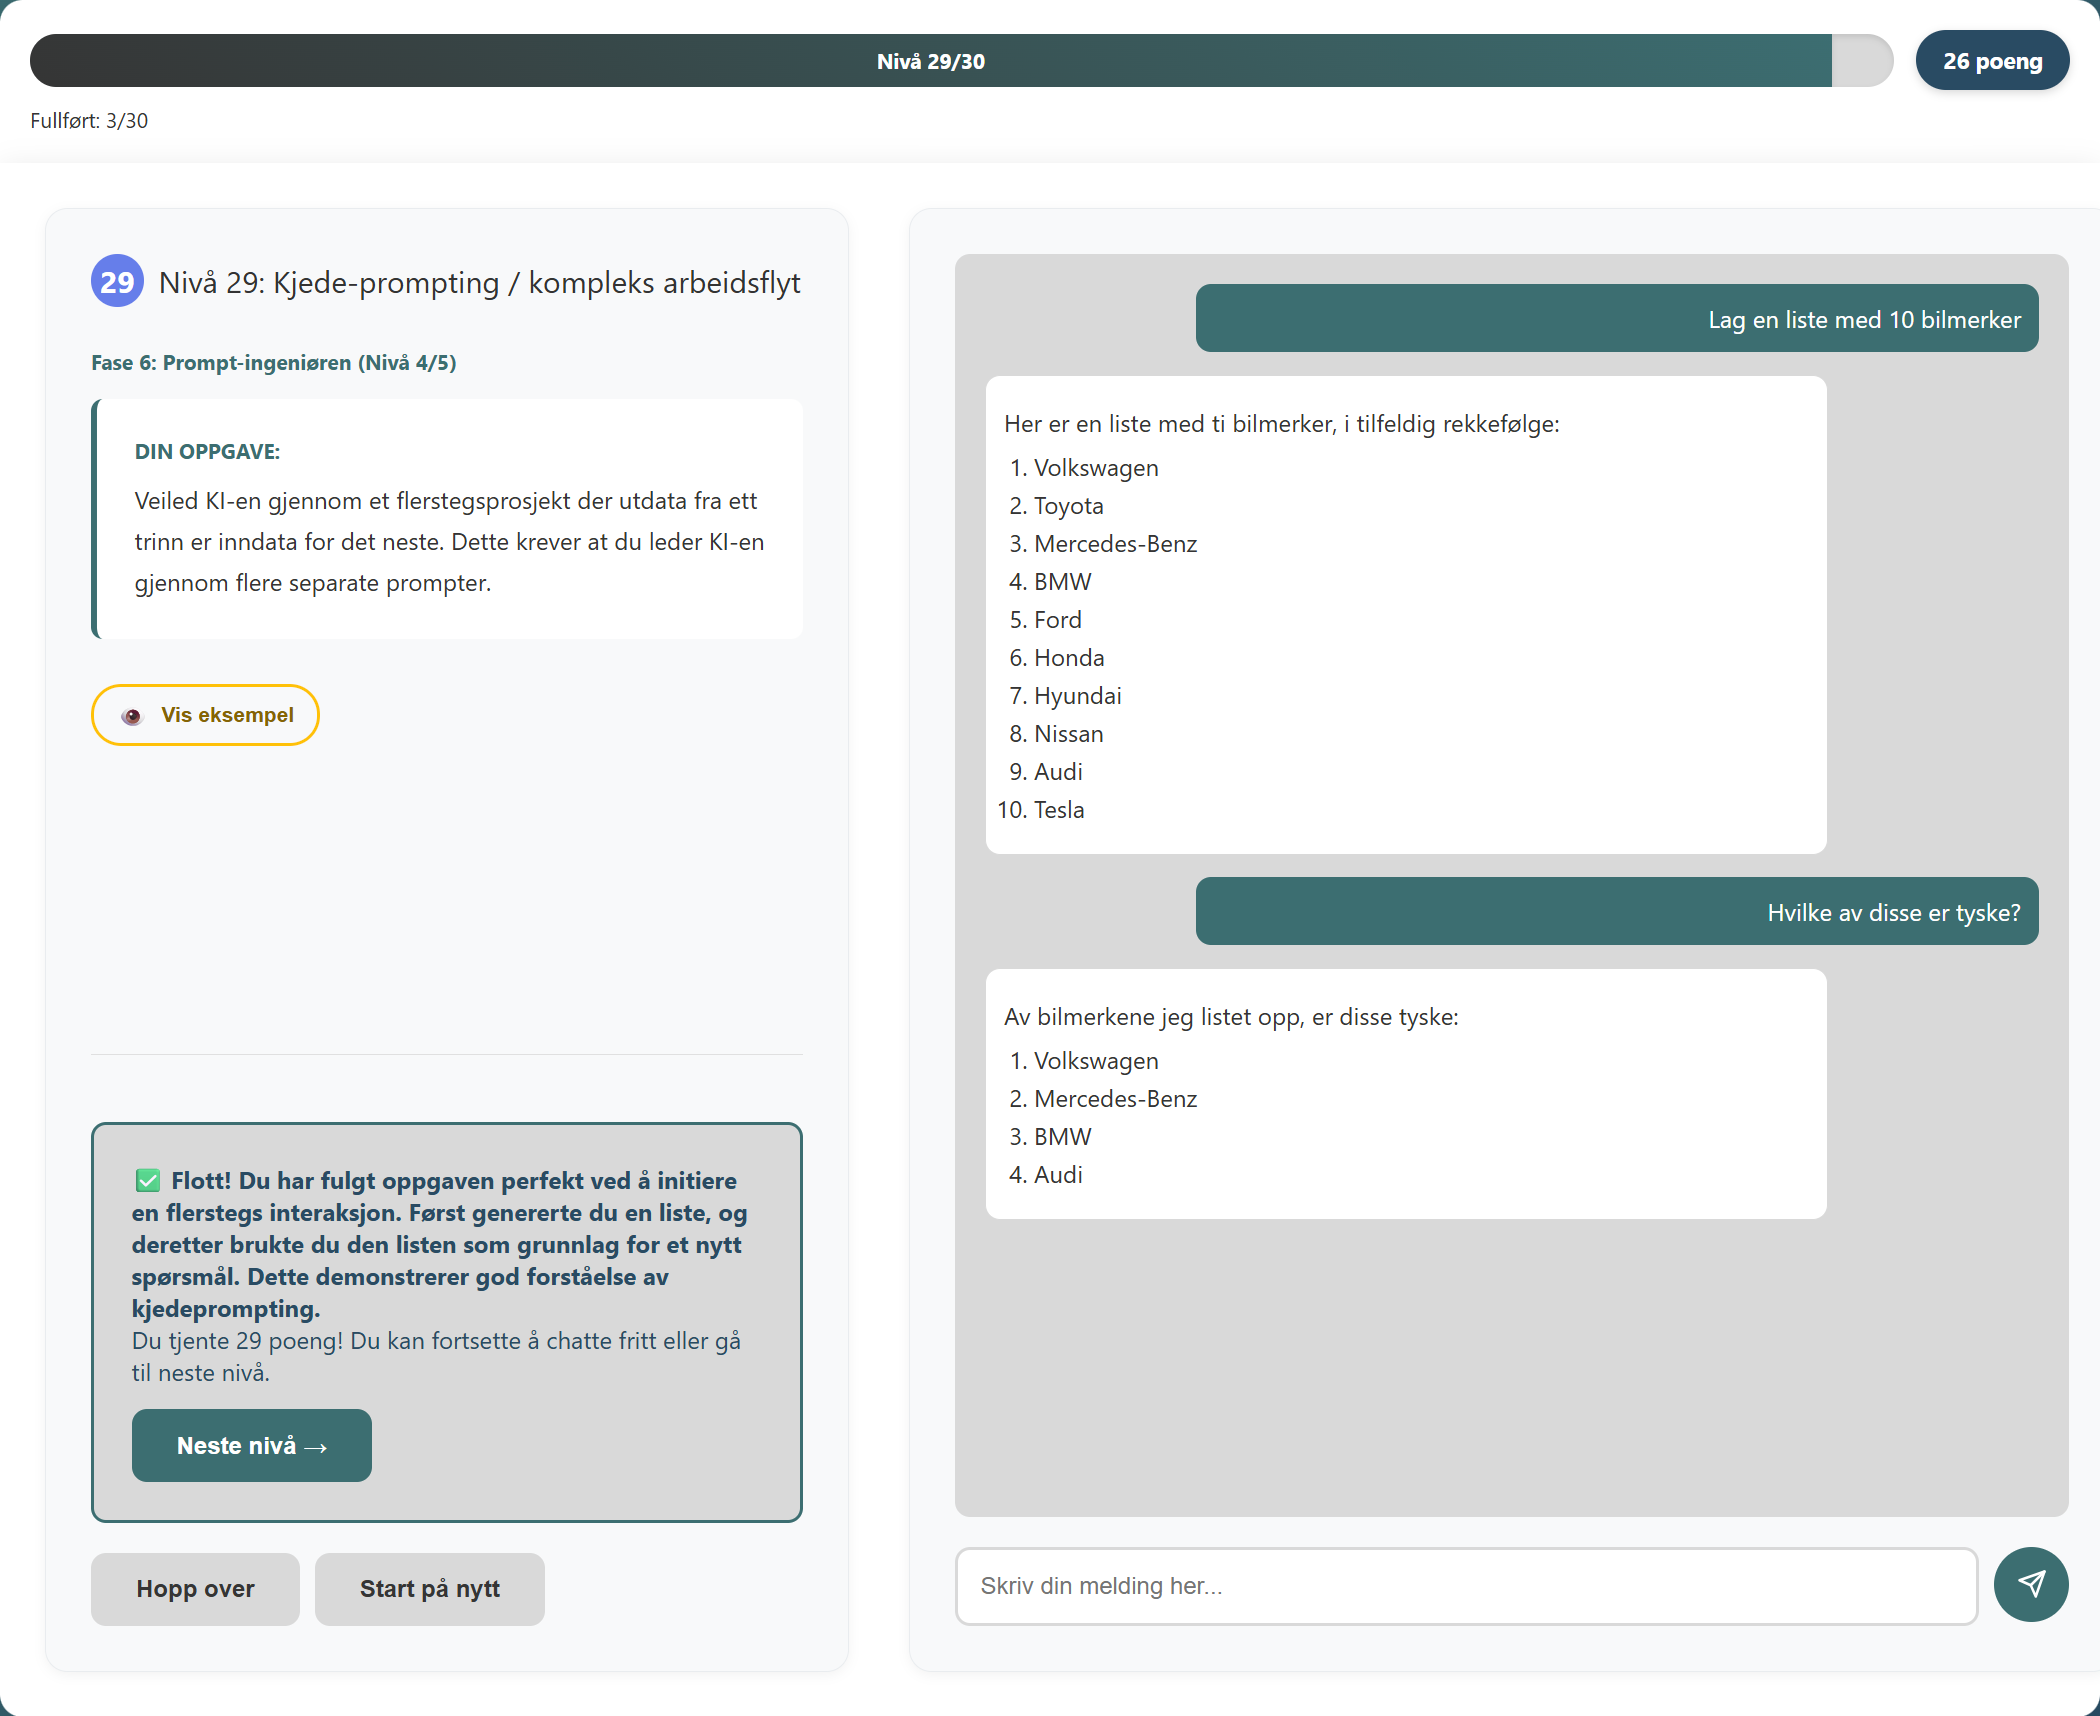The width and height of the screenshot is (2100, 1716).
Task: Click 3. BMW in the German brands list
Action: coord(1050,1137)
